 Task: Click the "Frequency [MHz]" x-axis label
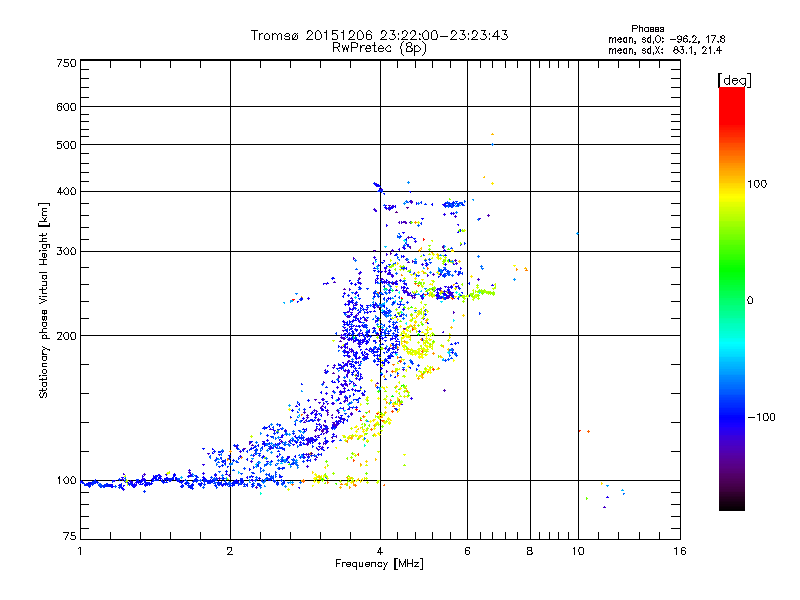379,564
